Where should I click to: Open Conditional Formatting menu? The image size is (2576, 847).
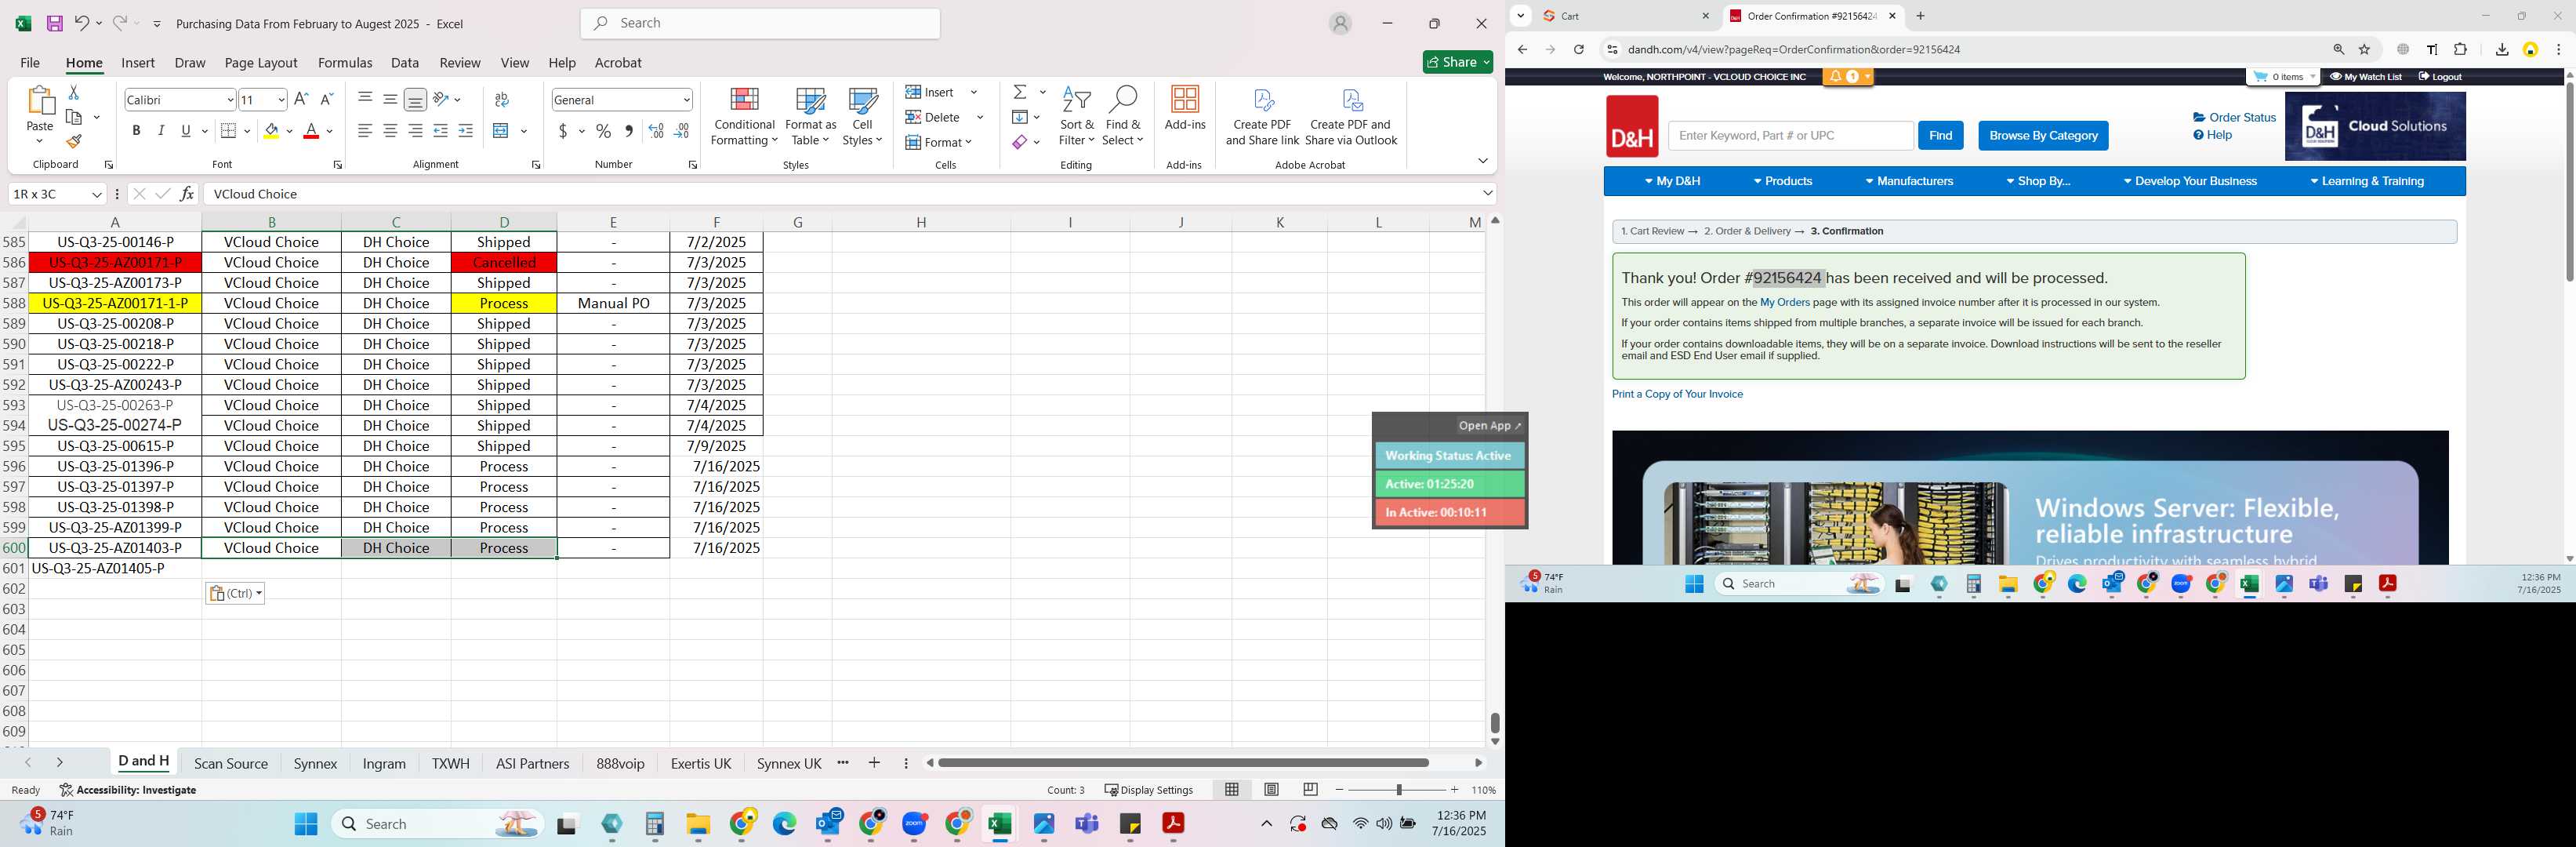pyautogui.click(x=744, y=117)
